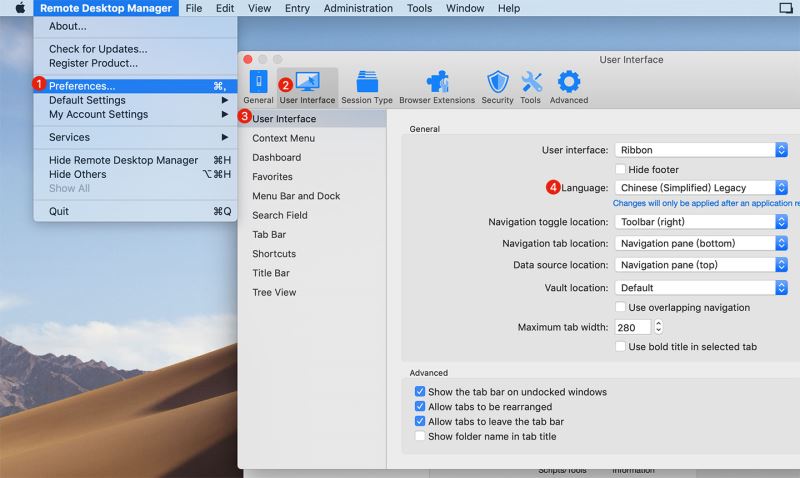Enable Use bold title in selected tab
The width and height of the screenshot is (800, 478).
click(620, 346)
